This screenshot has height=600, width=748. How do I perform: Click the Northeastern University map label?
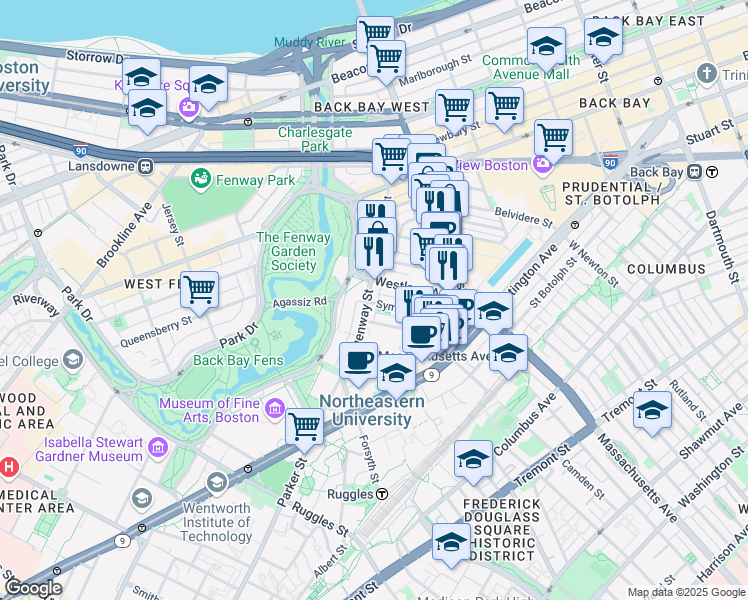click(372, 411)
